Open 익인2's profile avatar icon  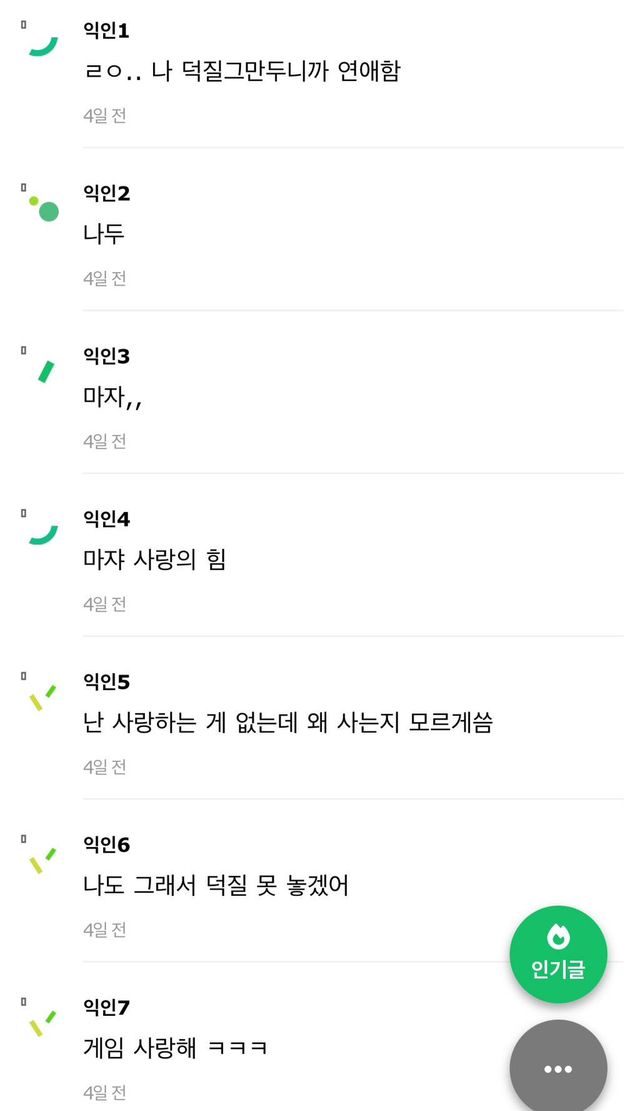coord(43,207)
